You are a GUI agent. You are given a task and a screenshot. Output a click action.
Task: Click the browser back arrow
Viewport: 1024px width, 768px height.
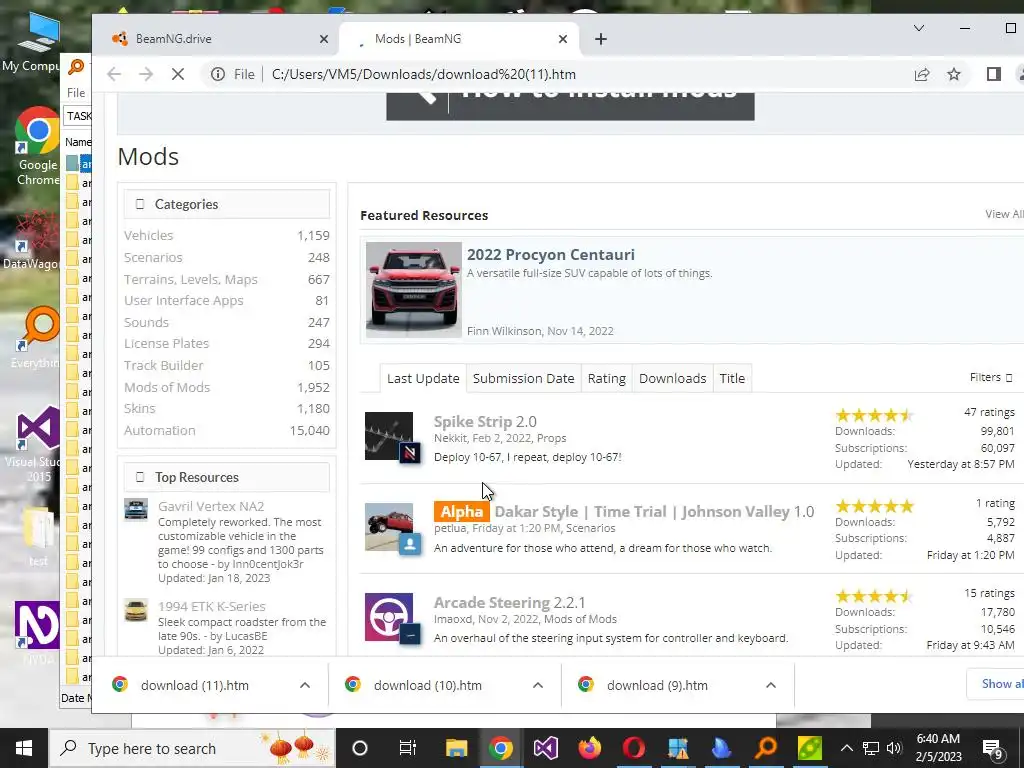click(x=114, y=74)
